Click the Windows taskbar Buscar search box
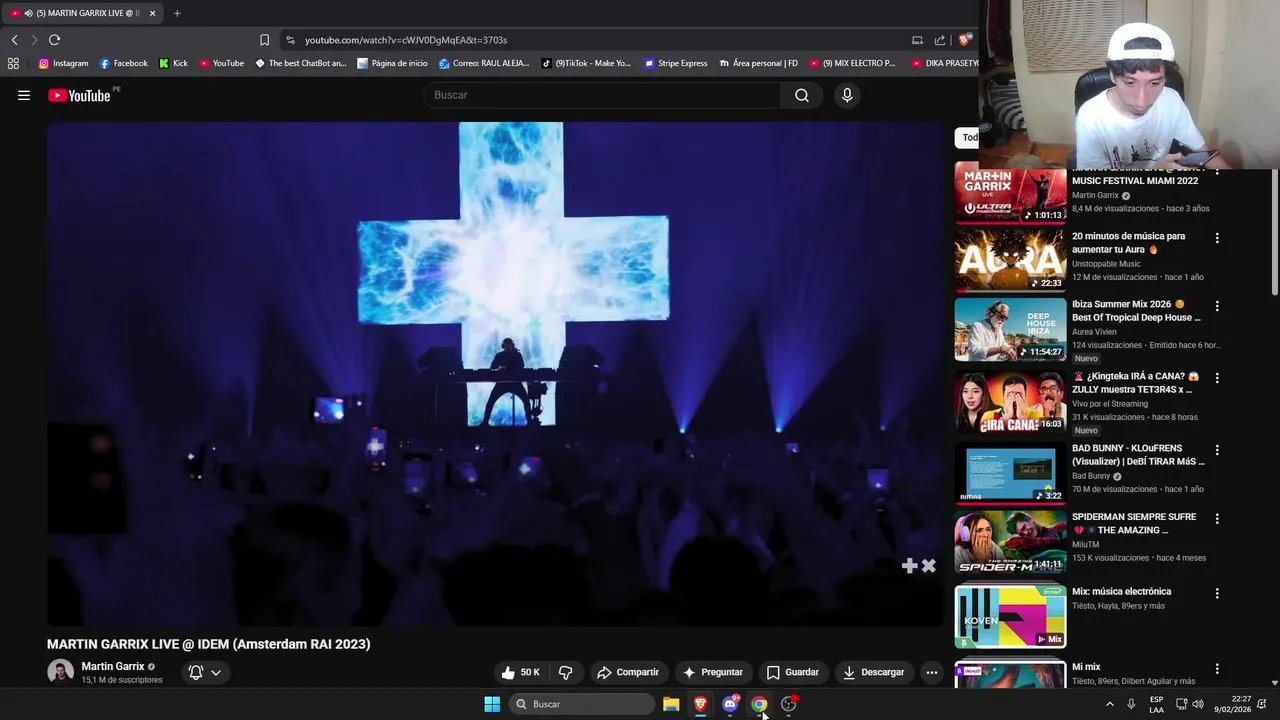The width and height of the screenshot is (1280, 720). [x=581, y=704]
